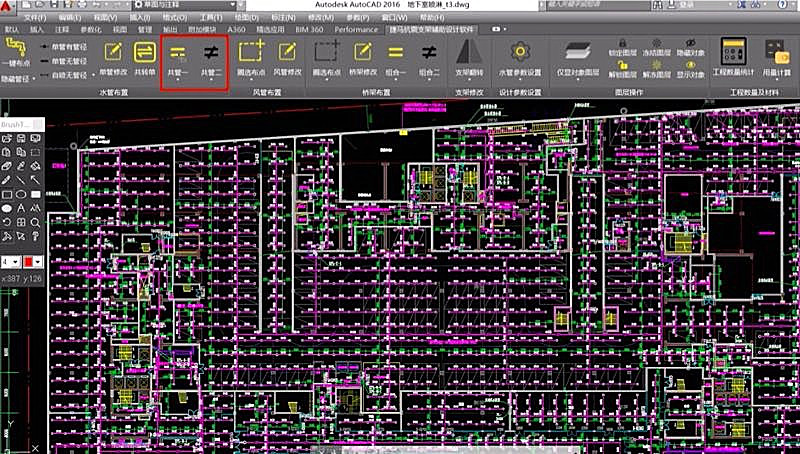The image size is (800, 454).
Task: Open the line width dropdown showing 4
Action: (11, 261)
